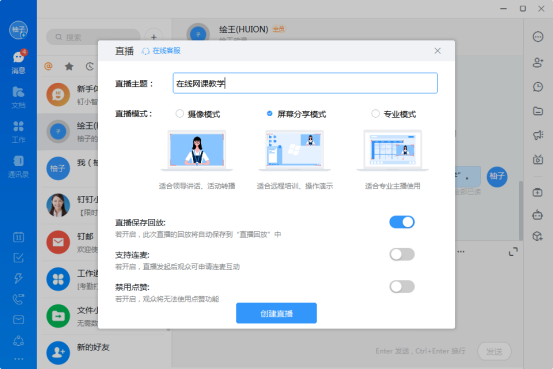Click the cube app icon at right
The image size is (553, 369).
click(537, 236)
